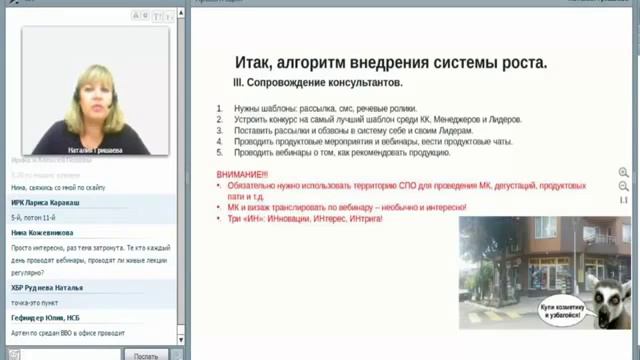Viewport: 640px width, 360px height.
Task: Click the slide title 'Итак, алгоритм внедрения системы роста'
Action: (x=391, y=63)
